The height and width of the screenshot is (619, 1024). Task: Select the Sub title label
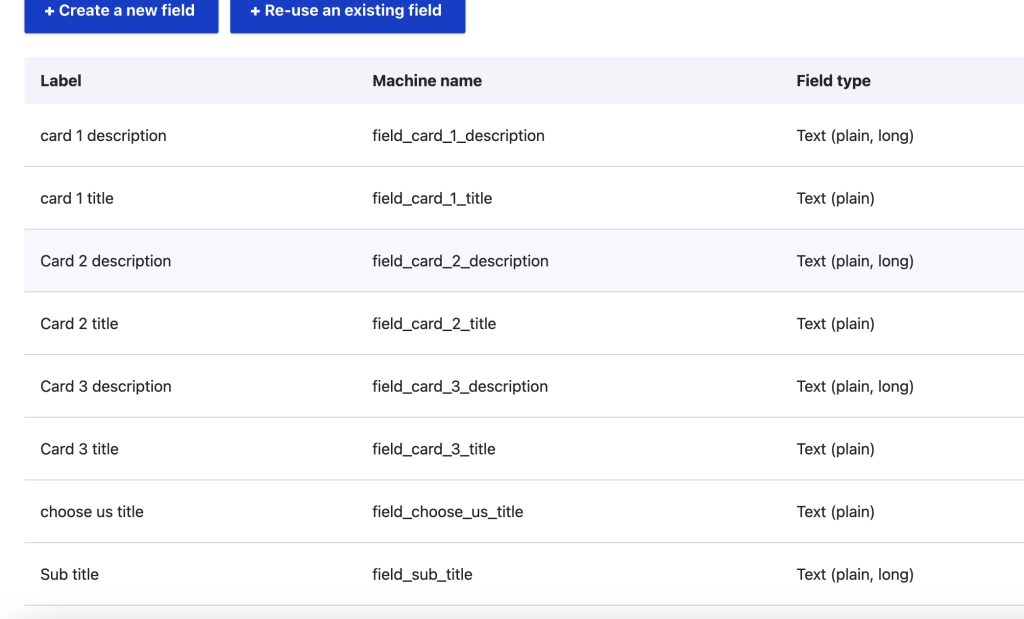tap(69, 575)
